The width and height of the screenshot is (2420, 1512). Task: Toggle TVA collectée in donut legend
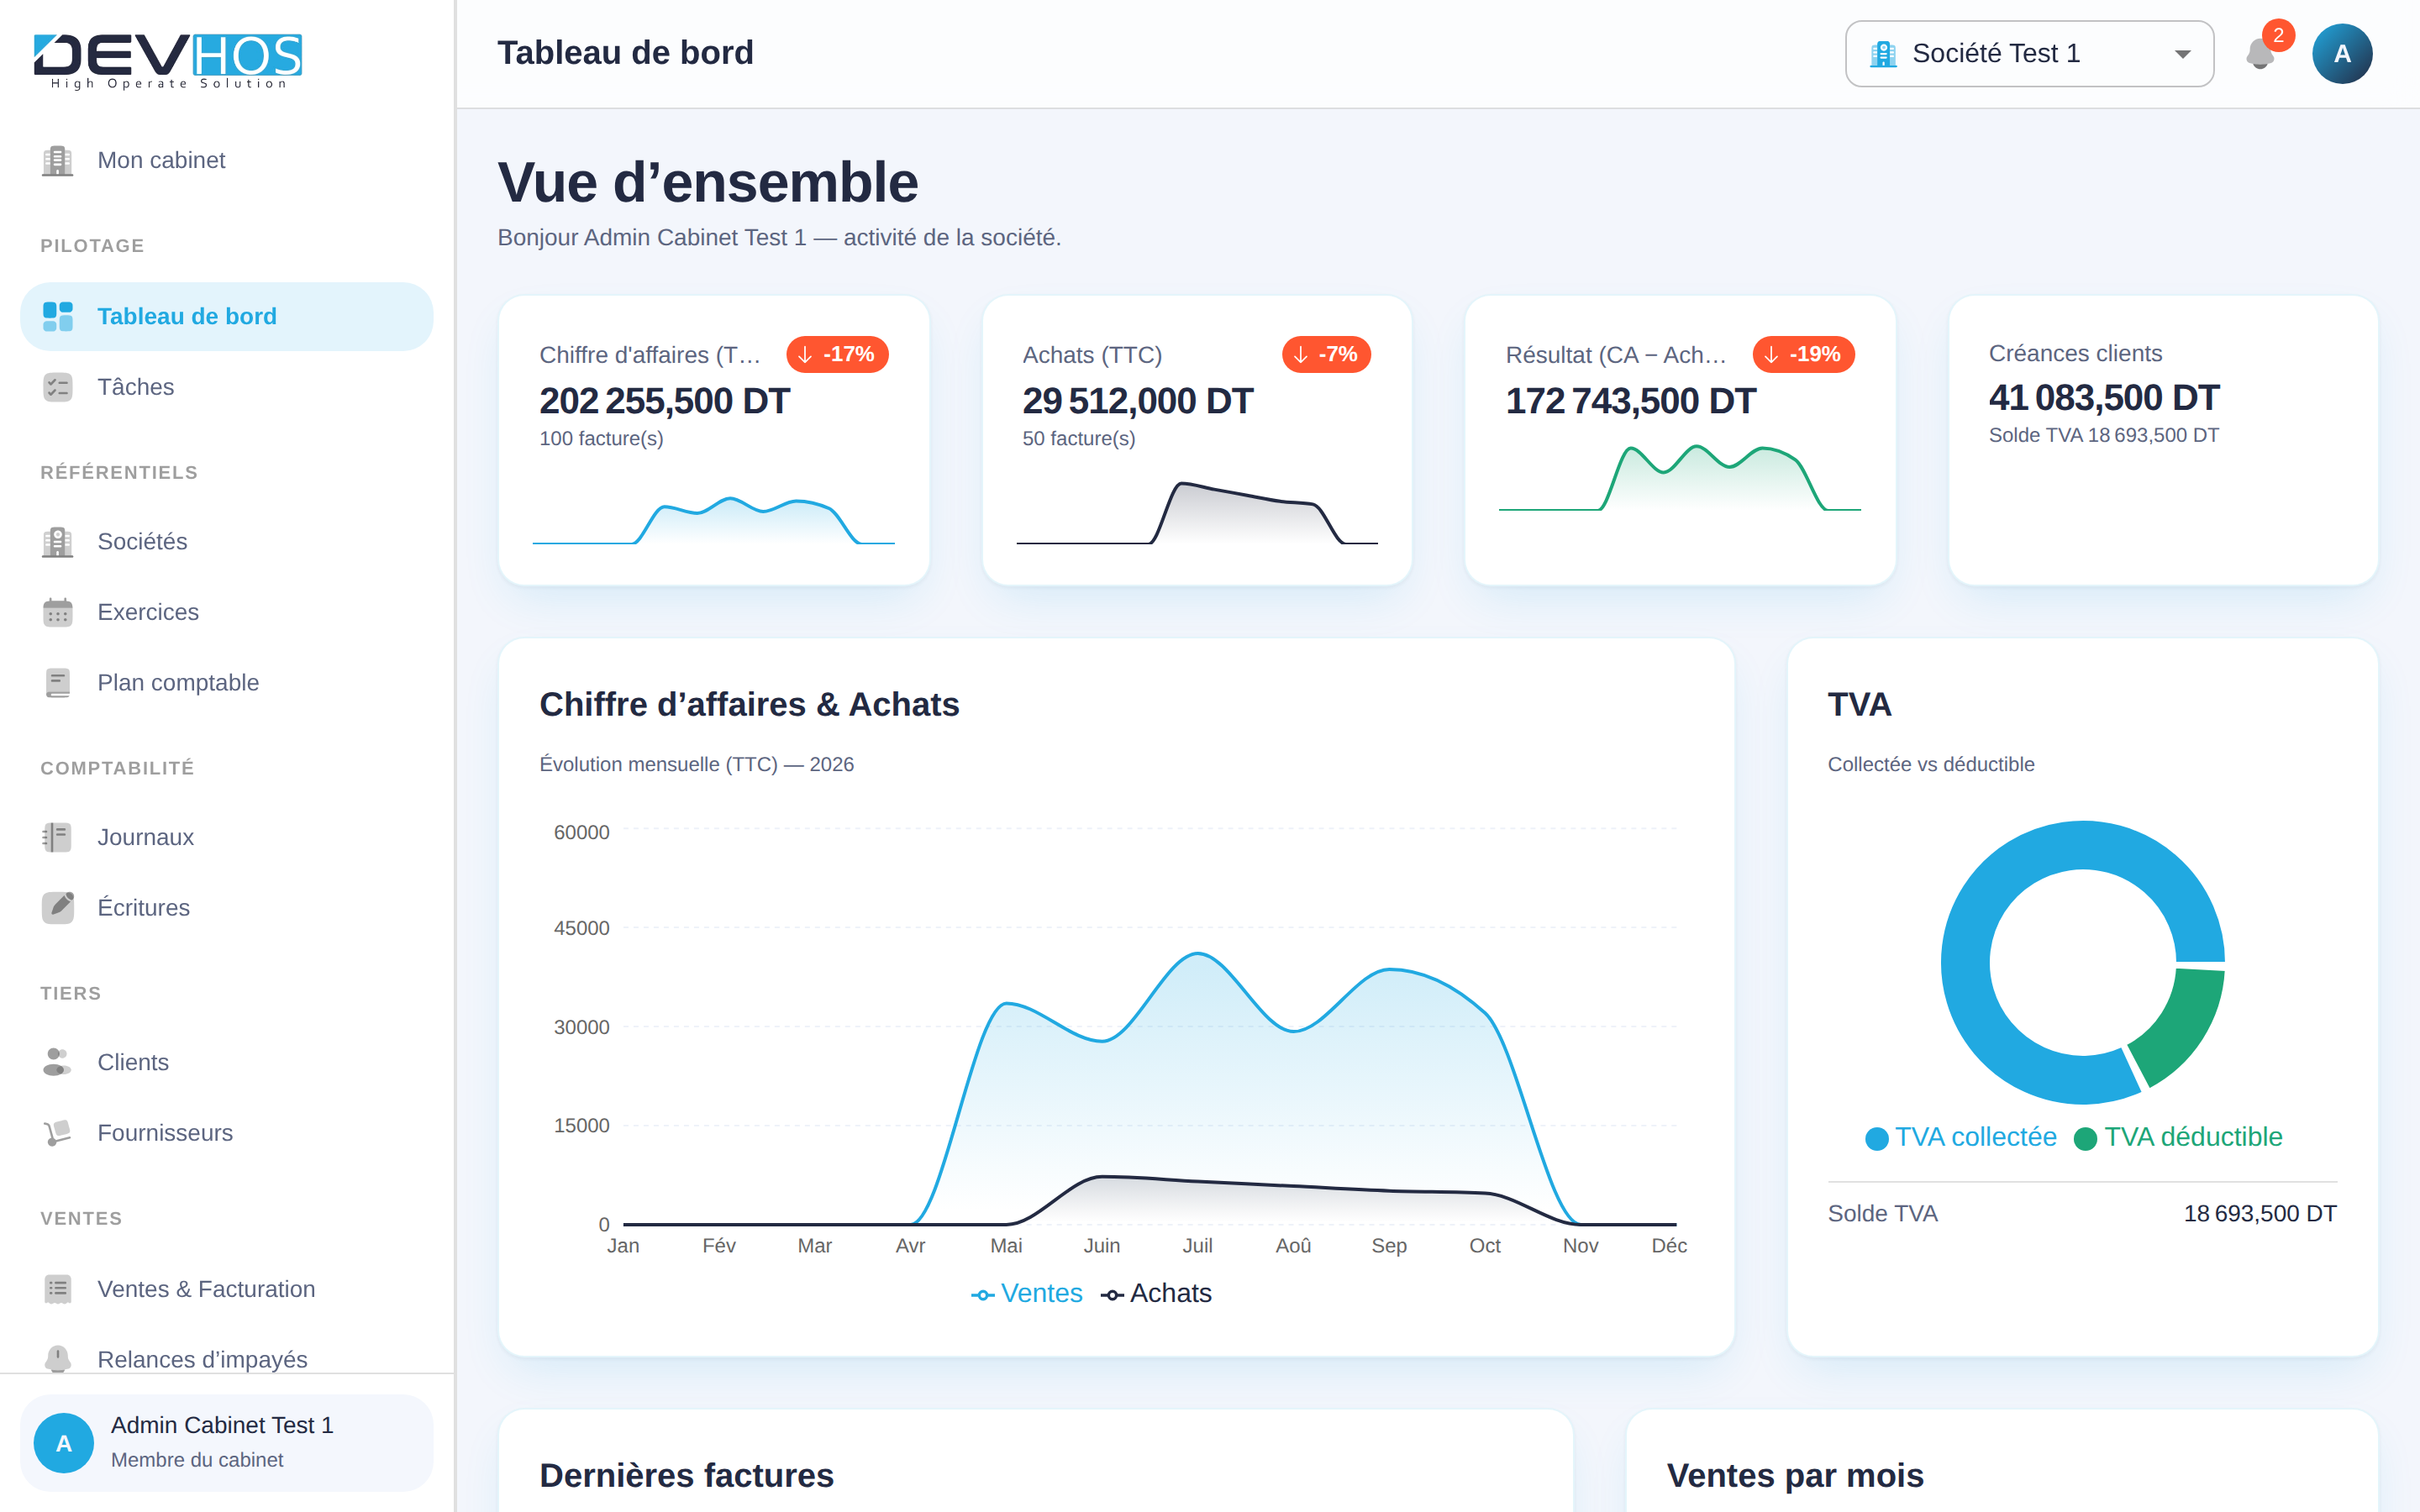1961,1137
